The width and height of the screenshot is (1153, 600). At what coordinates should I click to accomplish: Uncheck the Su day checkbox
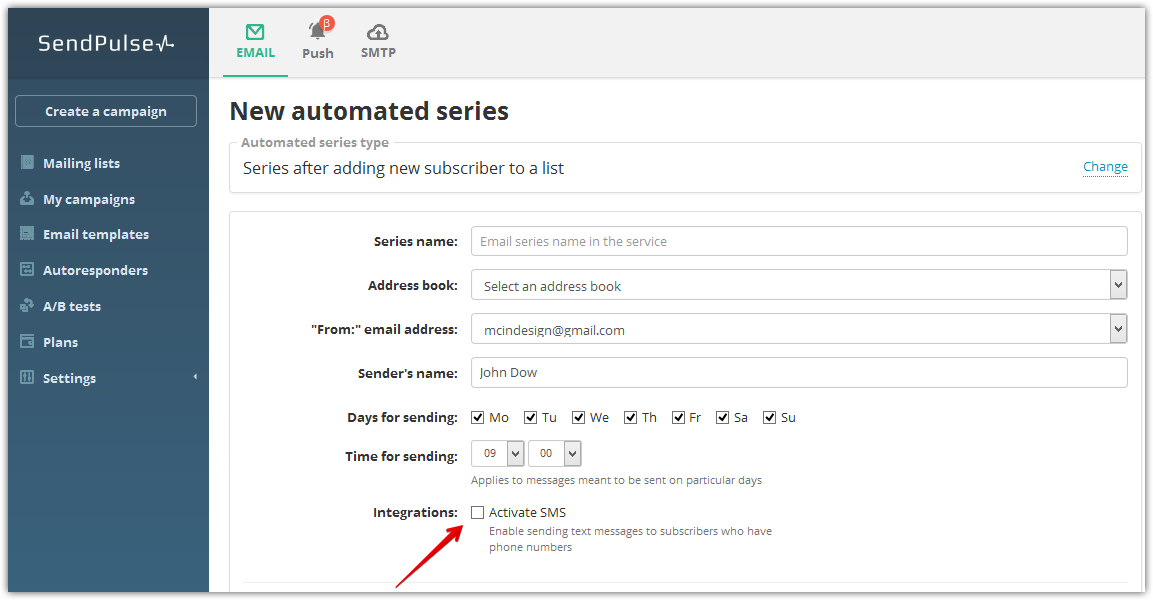[770, 417]
